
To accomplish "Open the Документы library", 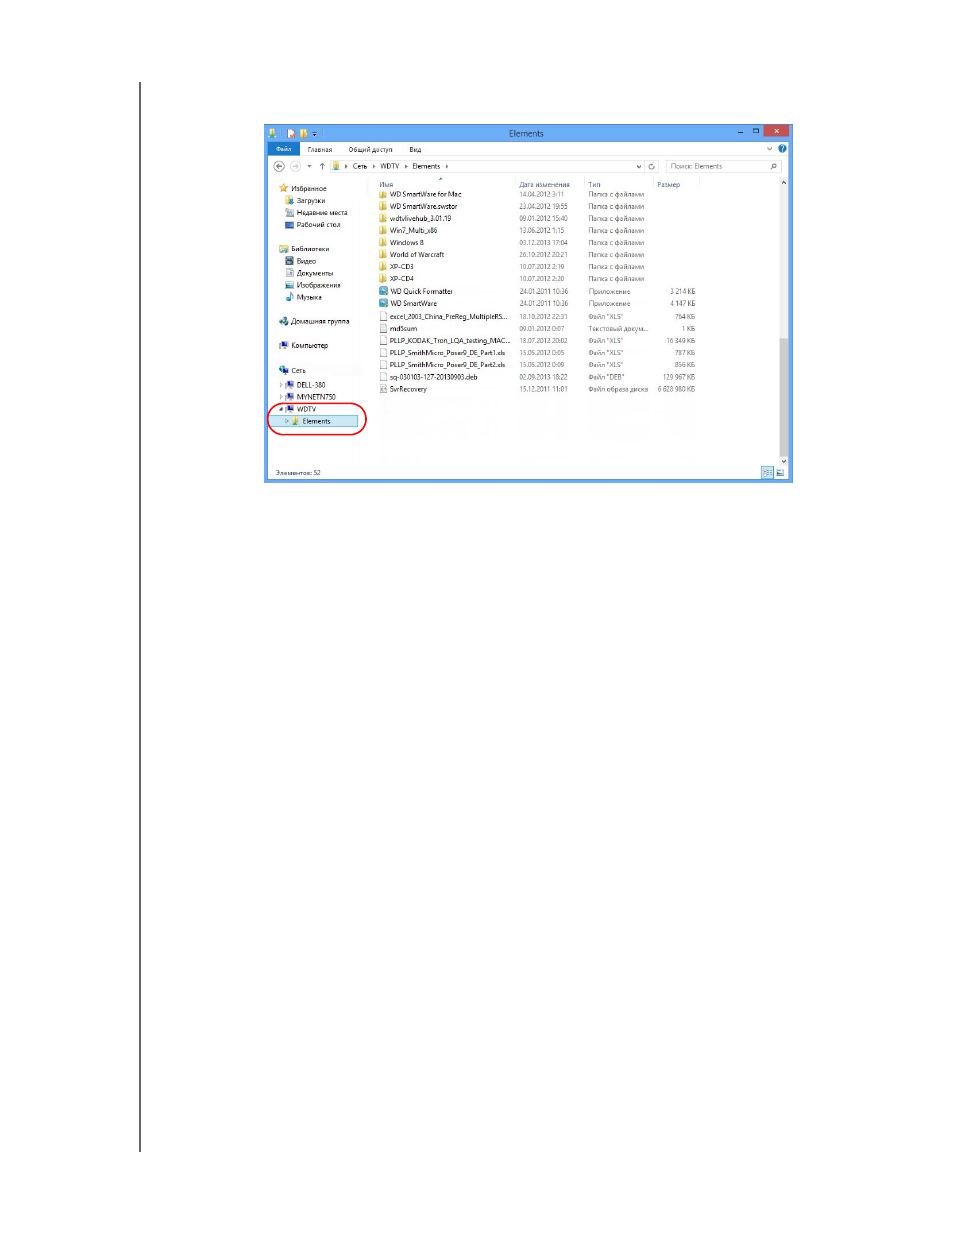I will tap(314, 273).
